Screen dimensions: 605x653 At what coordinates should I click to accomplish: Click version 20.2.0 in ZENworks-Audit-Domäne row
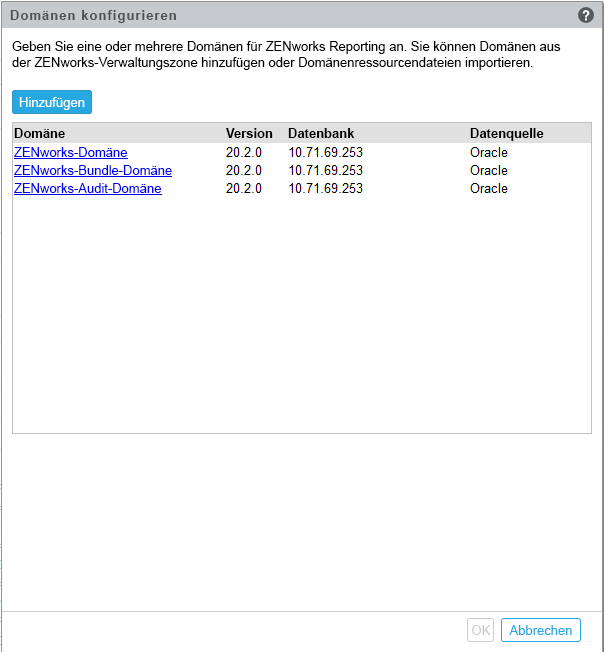pos(244,188)
